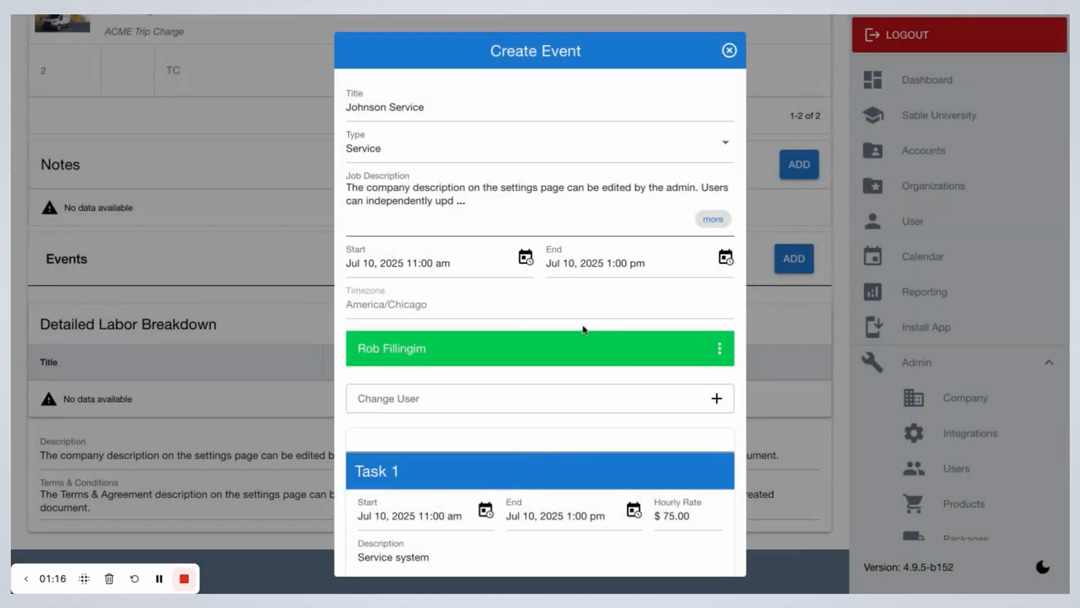Toggle dark mode moon icon
The height and width of the screenshot is (608, 1080).
(x=1042, y=567)
